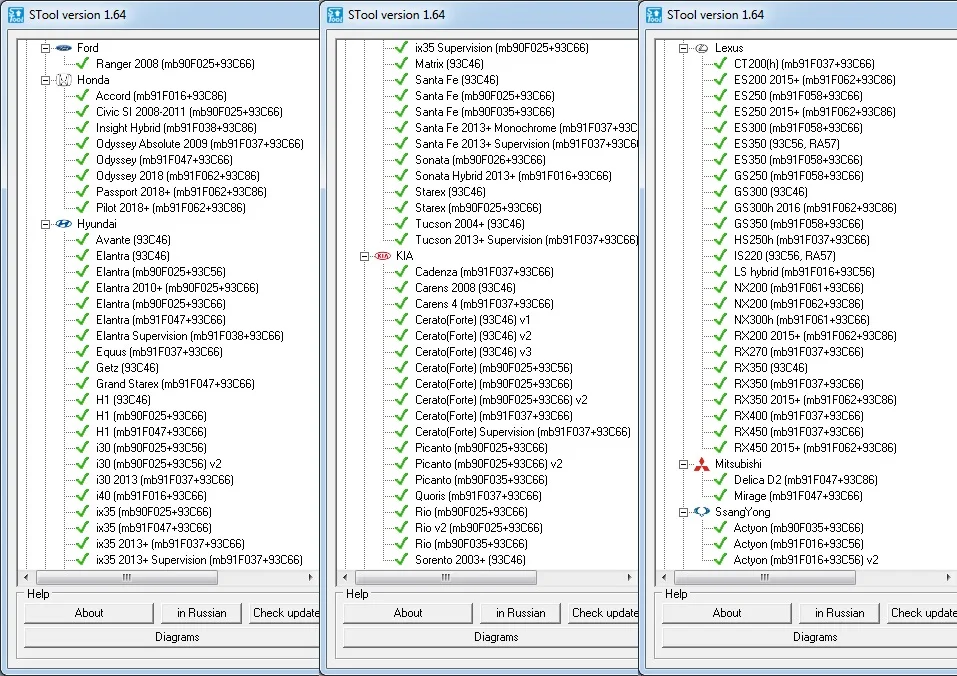The image size is (957, 676).
Task: Click green checkmark beside Mirage
Action: tap(721, 495)
